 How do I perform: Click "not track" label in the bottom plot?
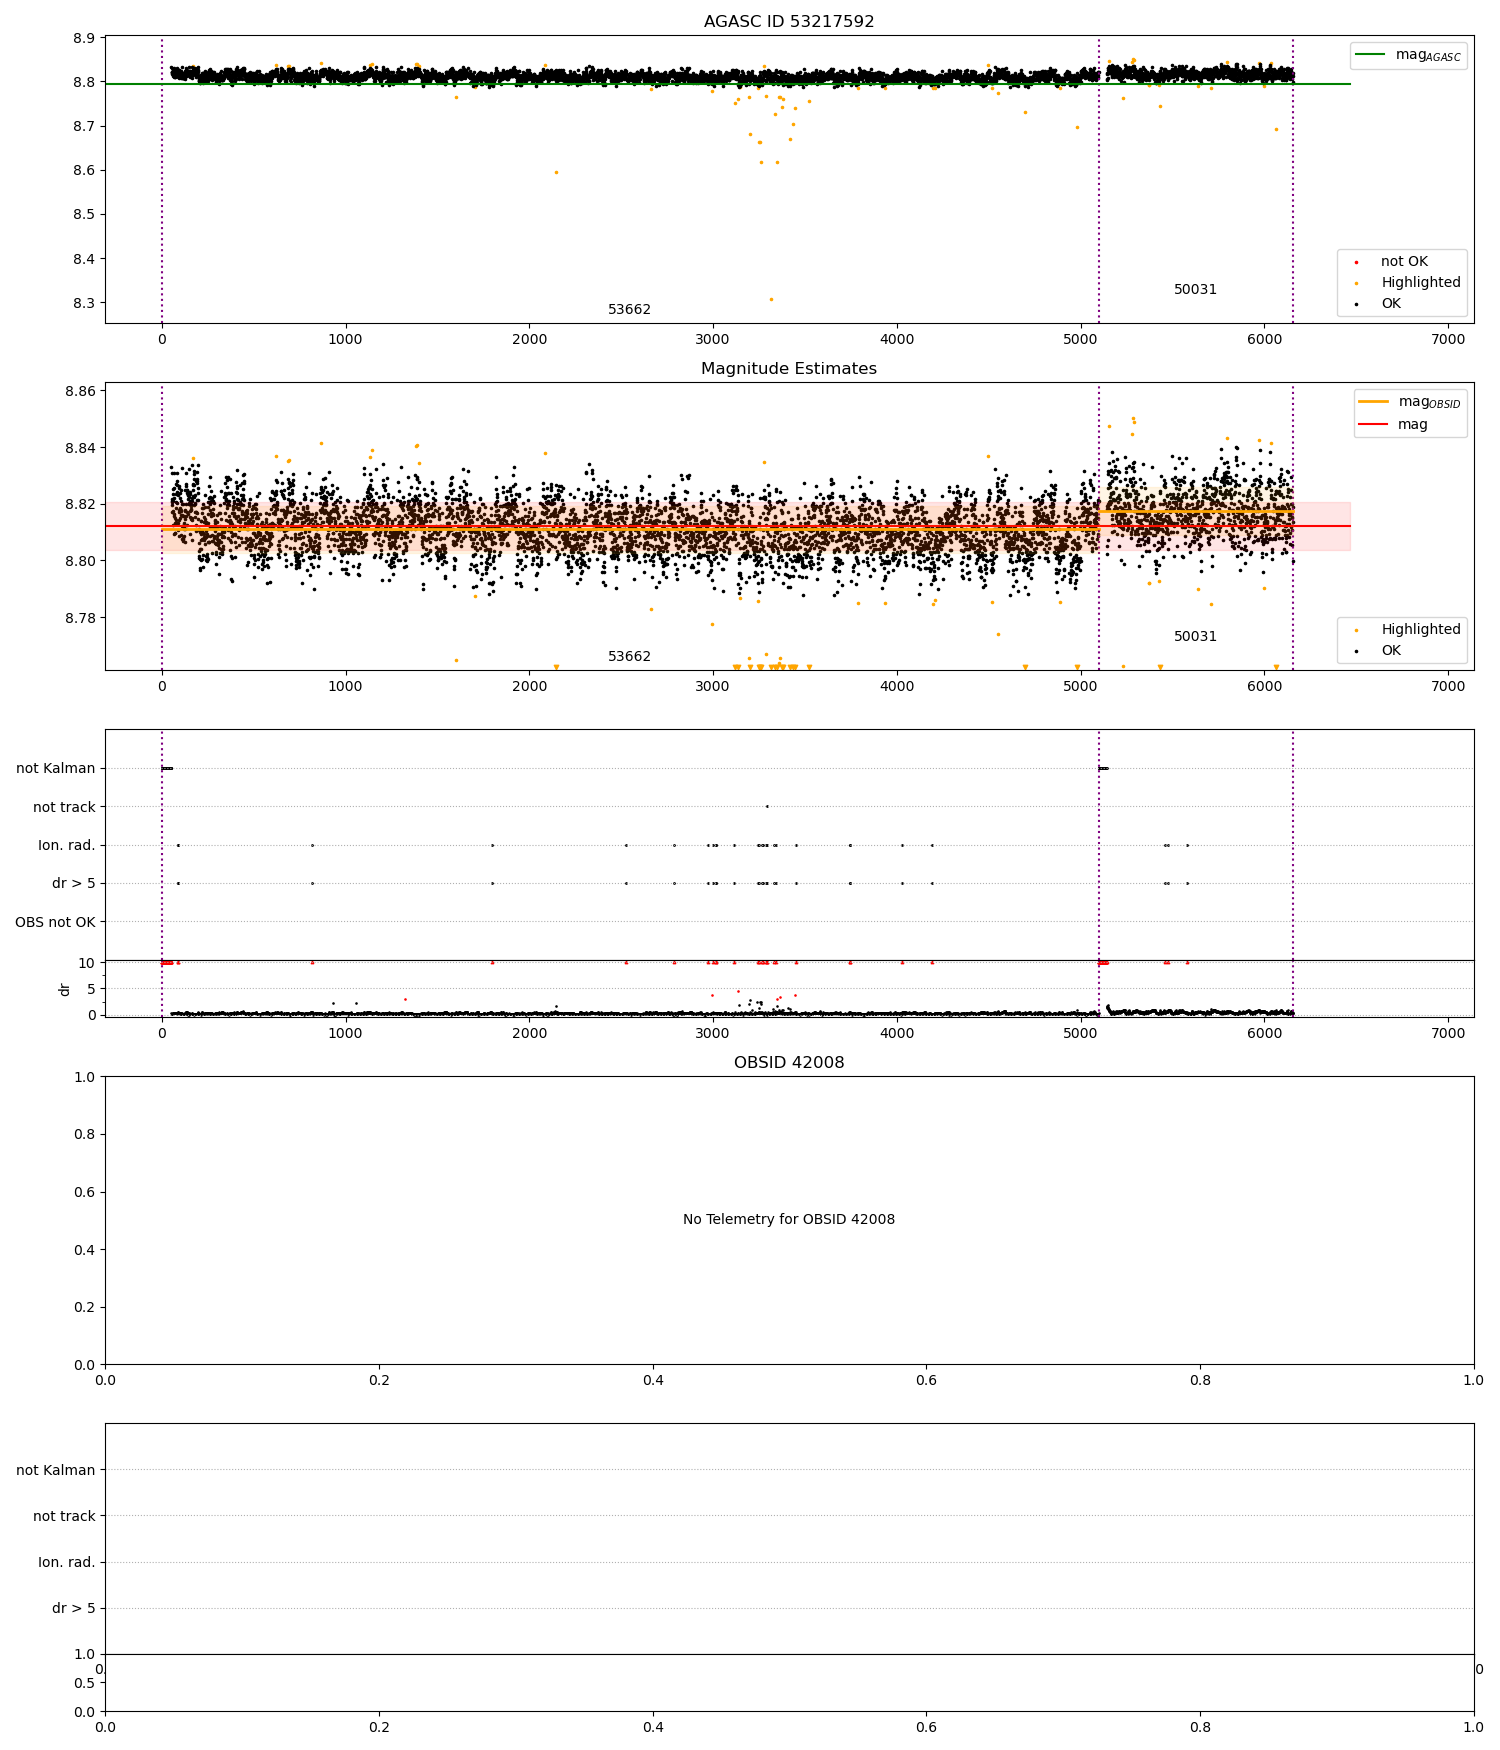point(64,1516)
